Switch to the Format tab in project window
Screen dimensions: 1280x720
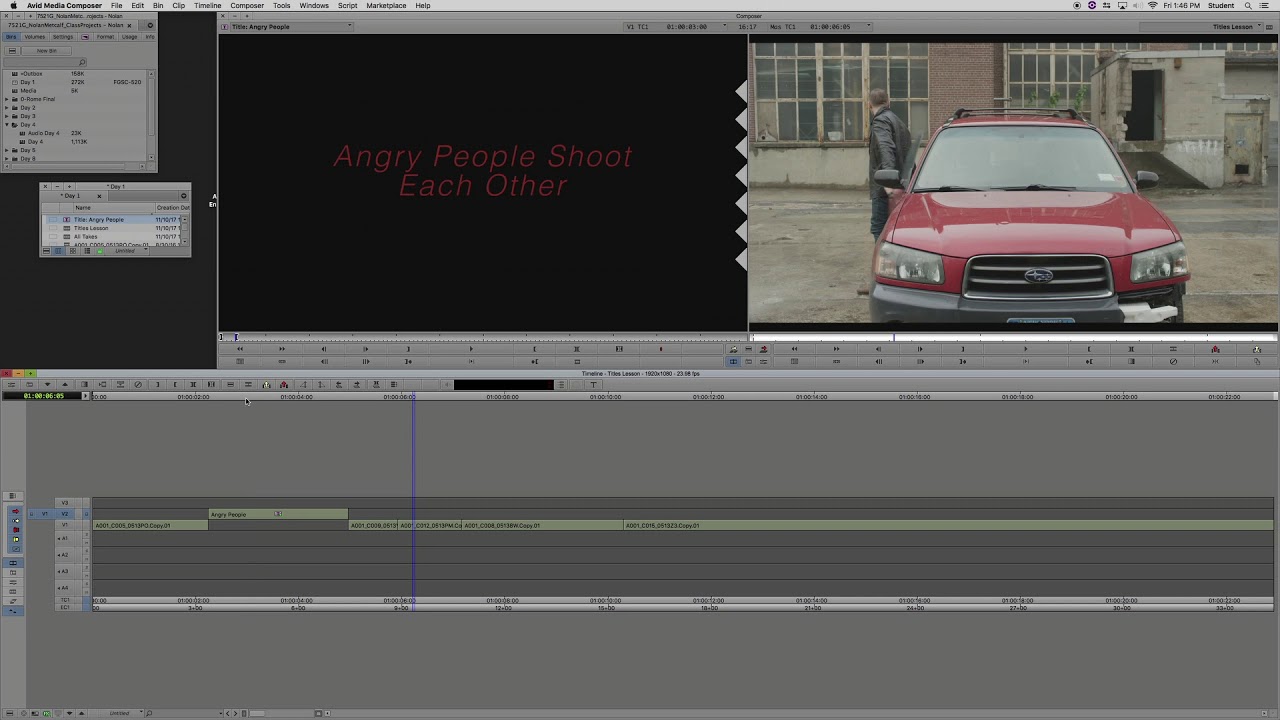click(x=105, y=37)
